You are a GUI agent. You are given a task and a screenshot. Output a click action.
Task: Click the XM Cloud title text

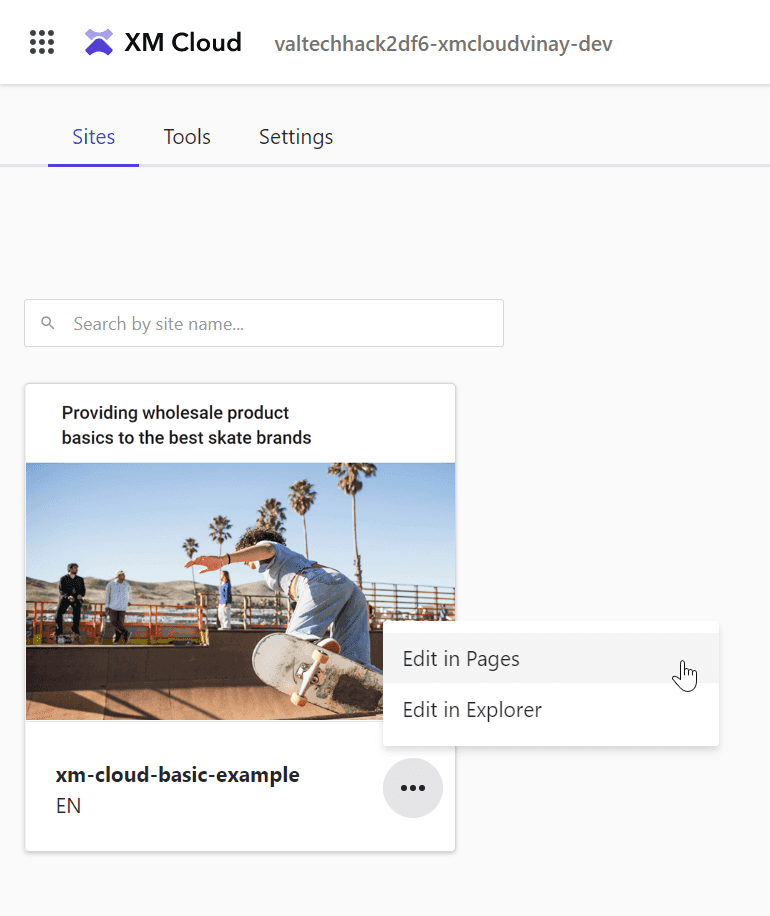[x=183, y=43]
